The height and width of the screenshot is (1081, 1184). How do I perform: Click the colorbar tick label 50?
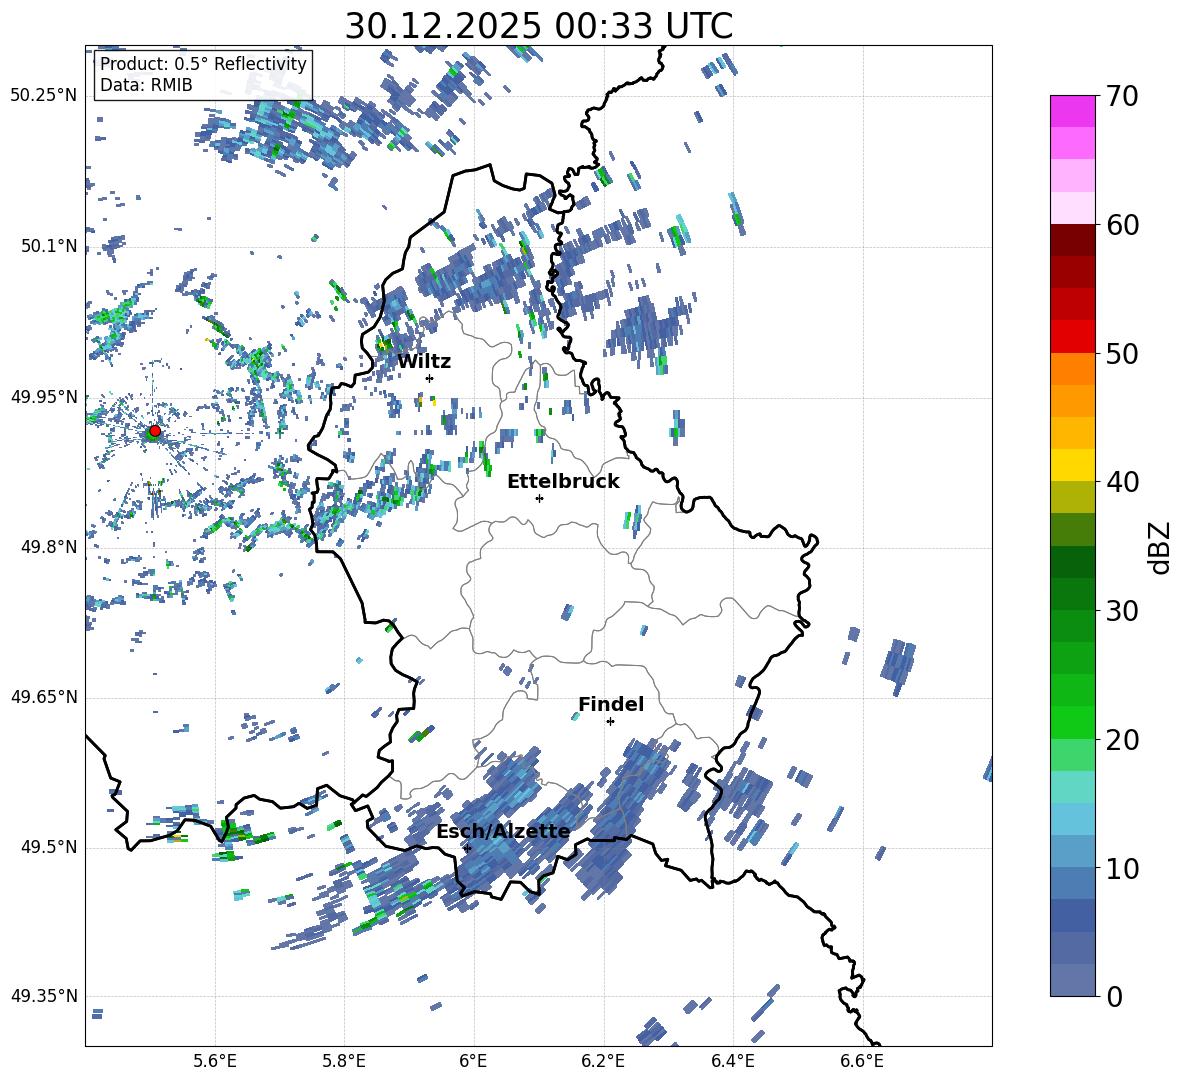click(x=1121, y=354)
